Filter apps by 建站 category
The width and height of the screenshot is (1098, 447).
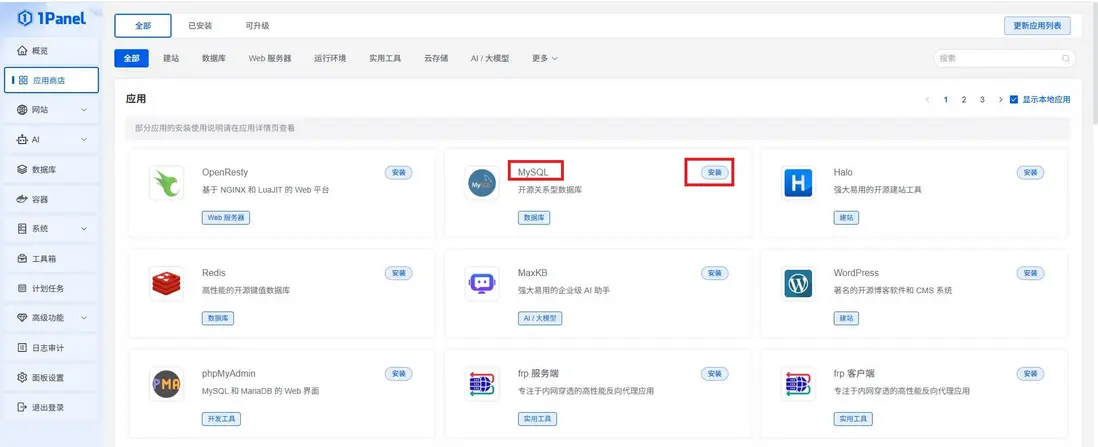(x=171, y=58)
